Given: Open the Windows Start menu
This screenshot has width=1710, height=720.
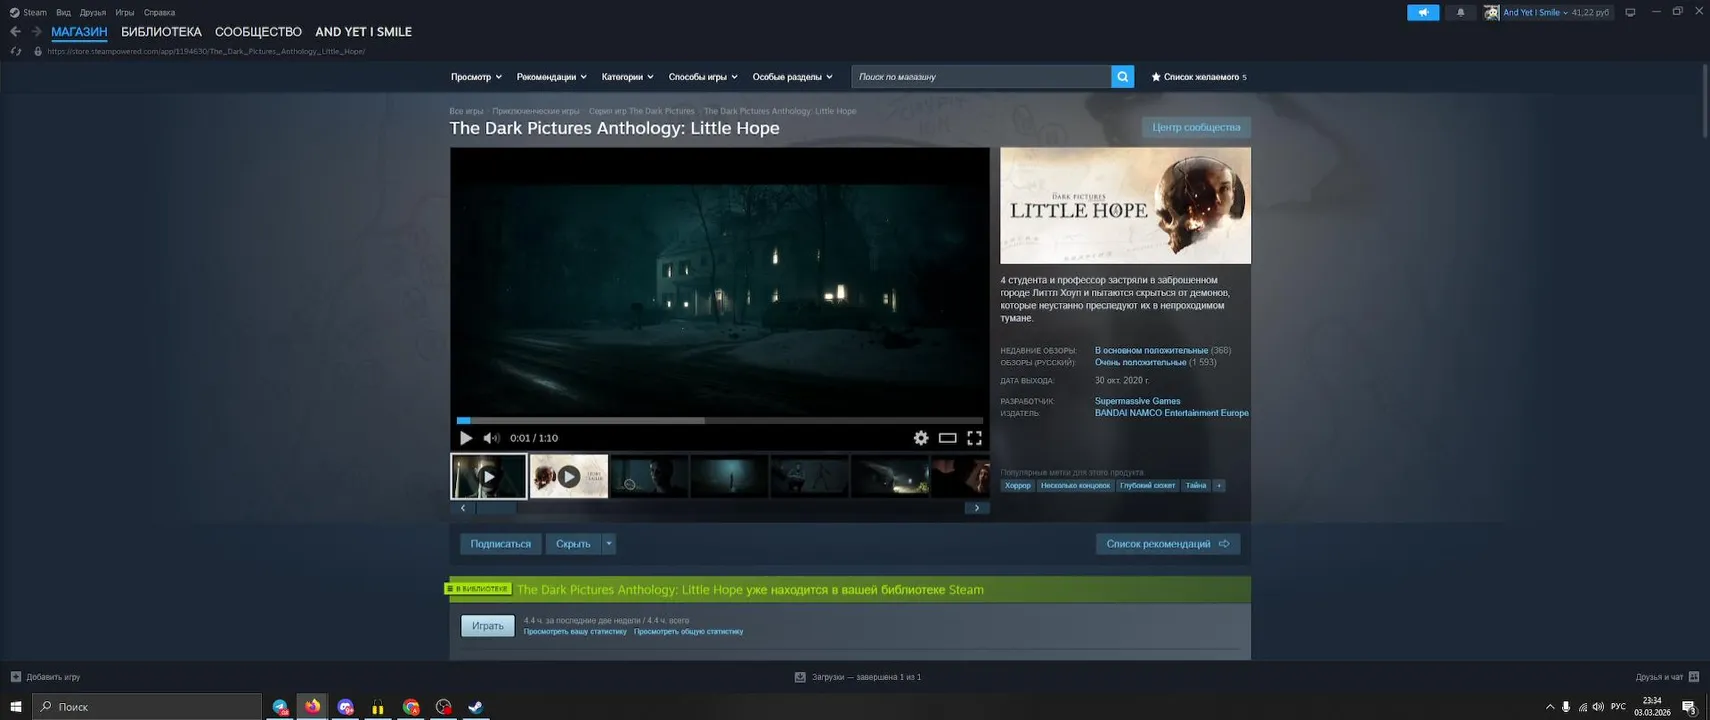Looking at the screenshot, I should point(15,707).
